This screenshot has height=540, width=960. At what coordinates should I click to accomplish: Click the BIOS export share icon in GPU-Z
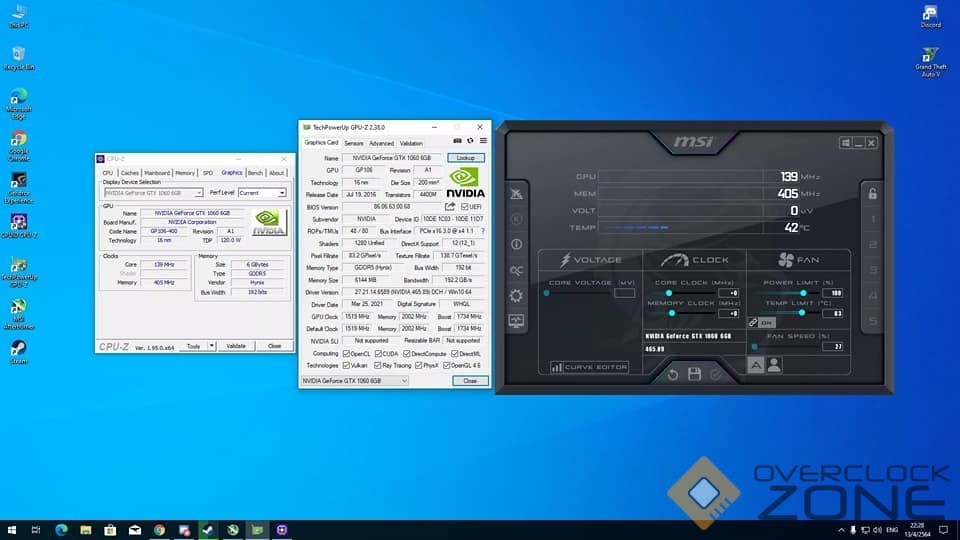click(x=450, y=207)
